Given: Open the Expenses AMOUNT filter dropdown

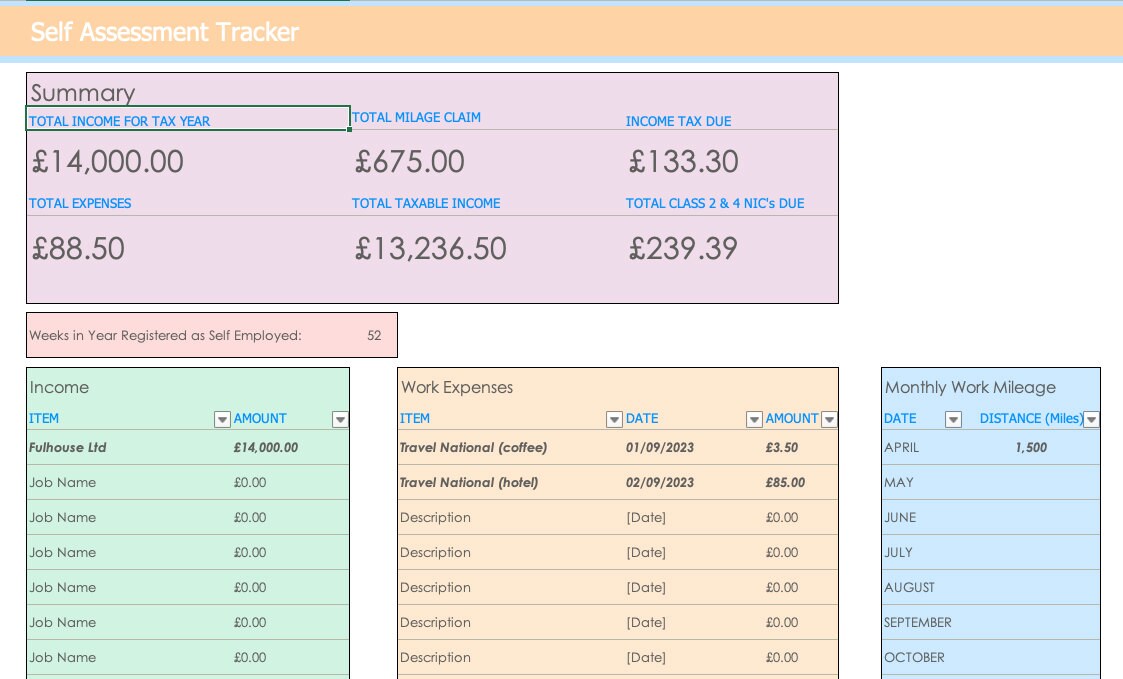Looking at the screenshot, I should pyautogui.click(x=829, y=419).
